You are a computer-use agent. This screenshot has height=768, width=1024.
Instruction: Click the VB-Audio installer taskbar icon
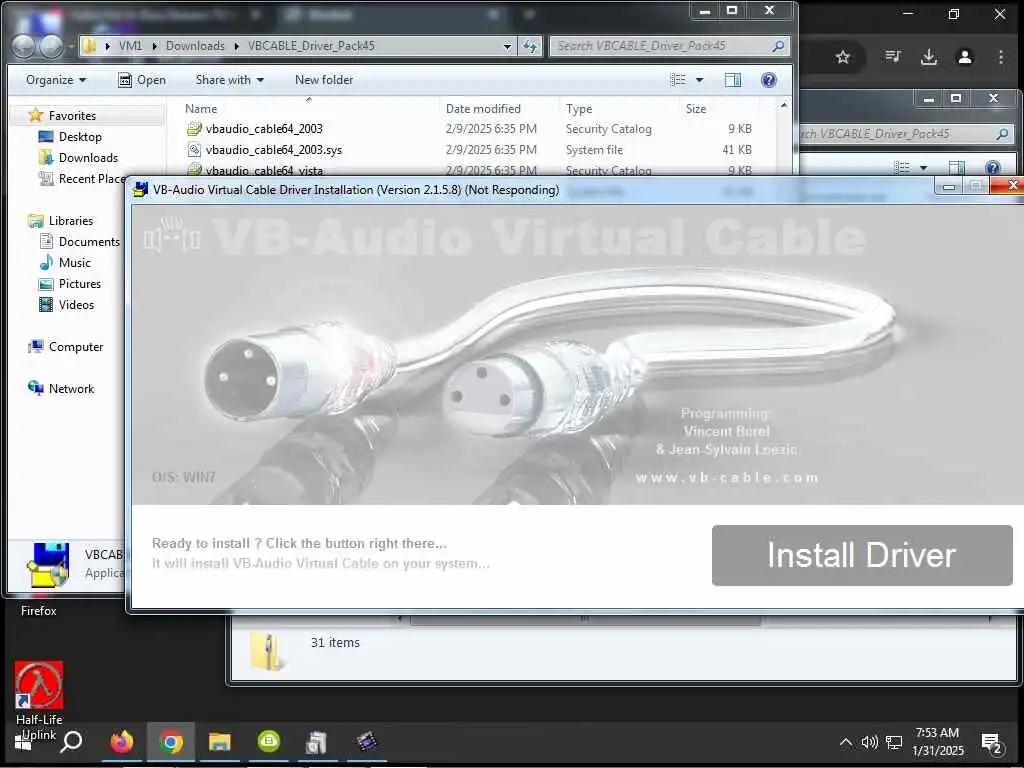point(317,742)
